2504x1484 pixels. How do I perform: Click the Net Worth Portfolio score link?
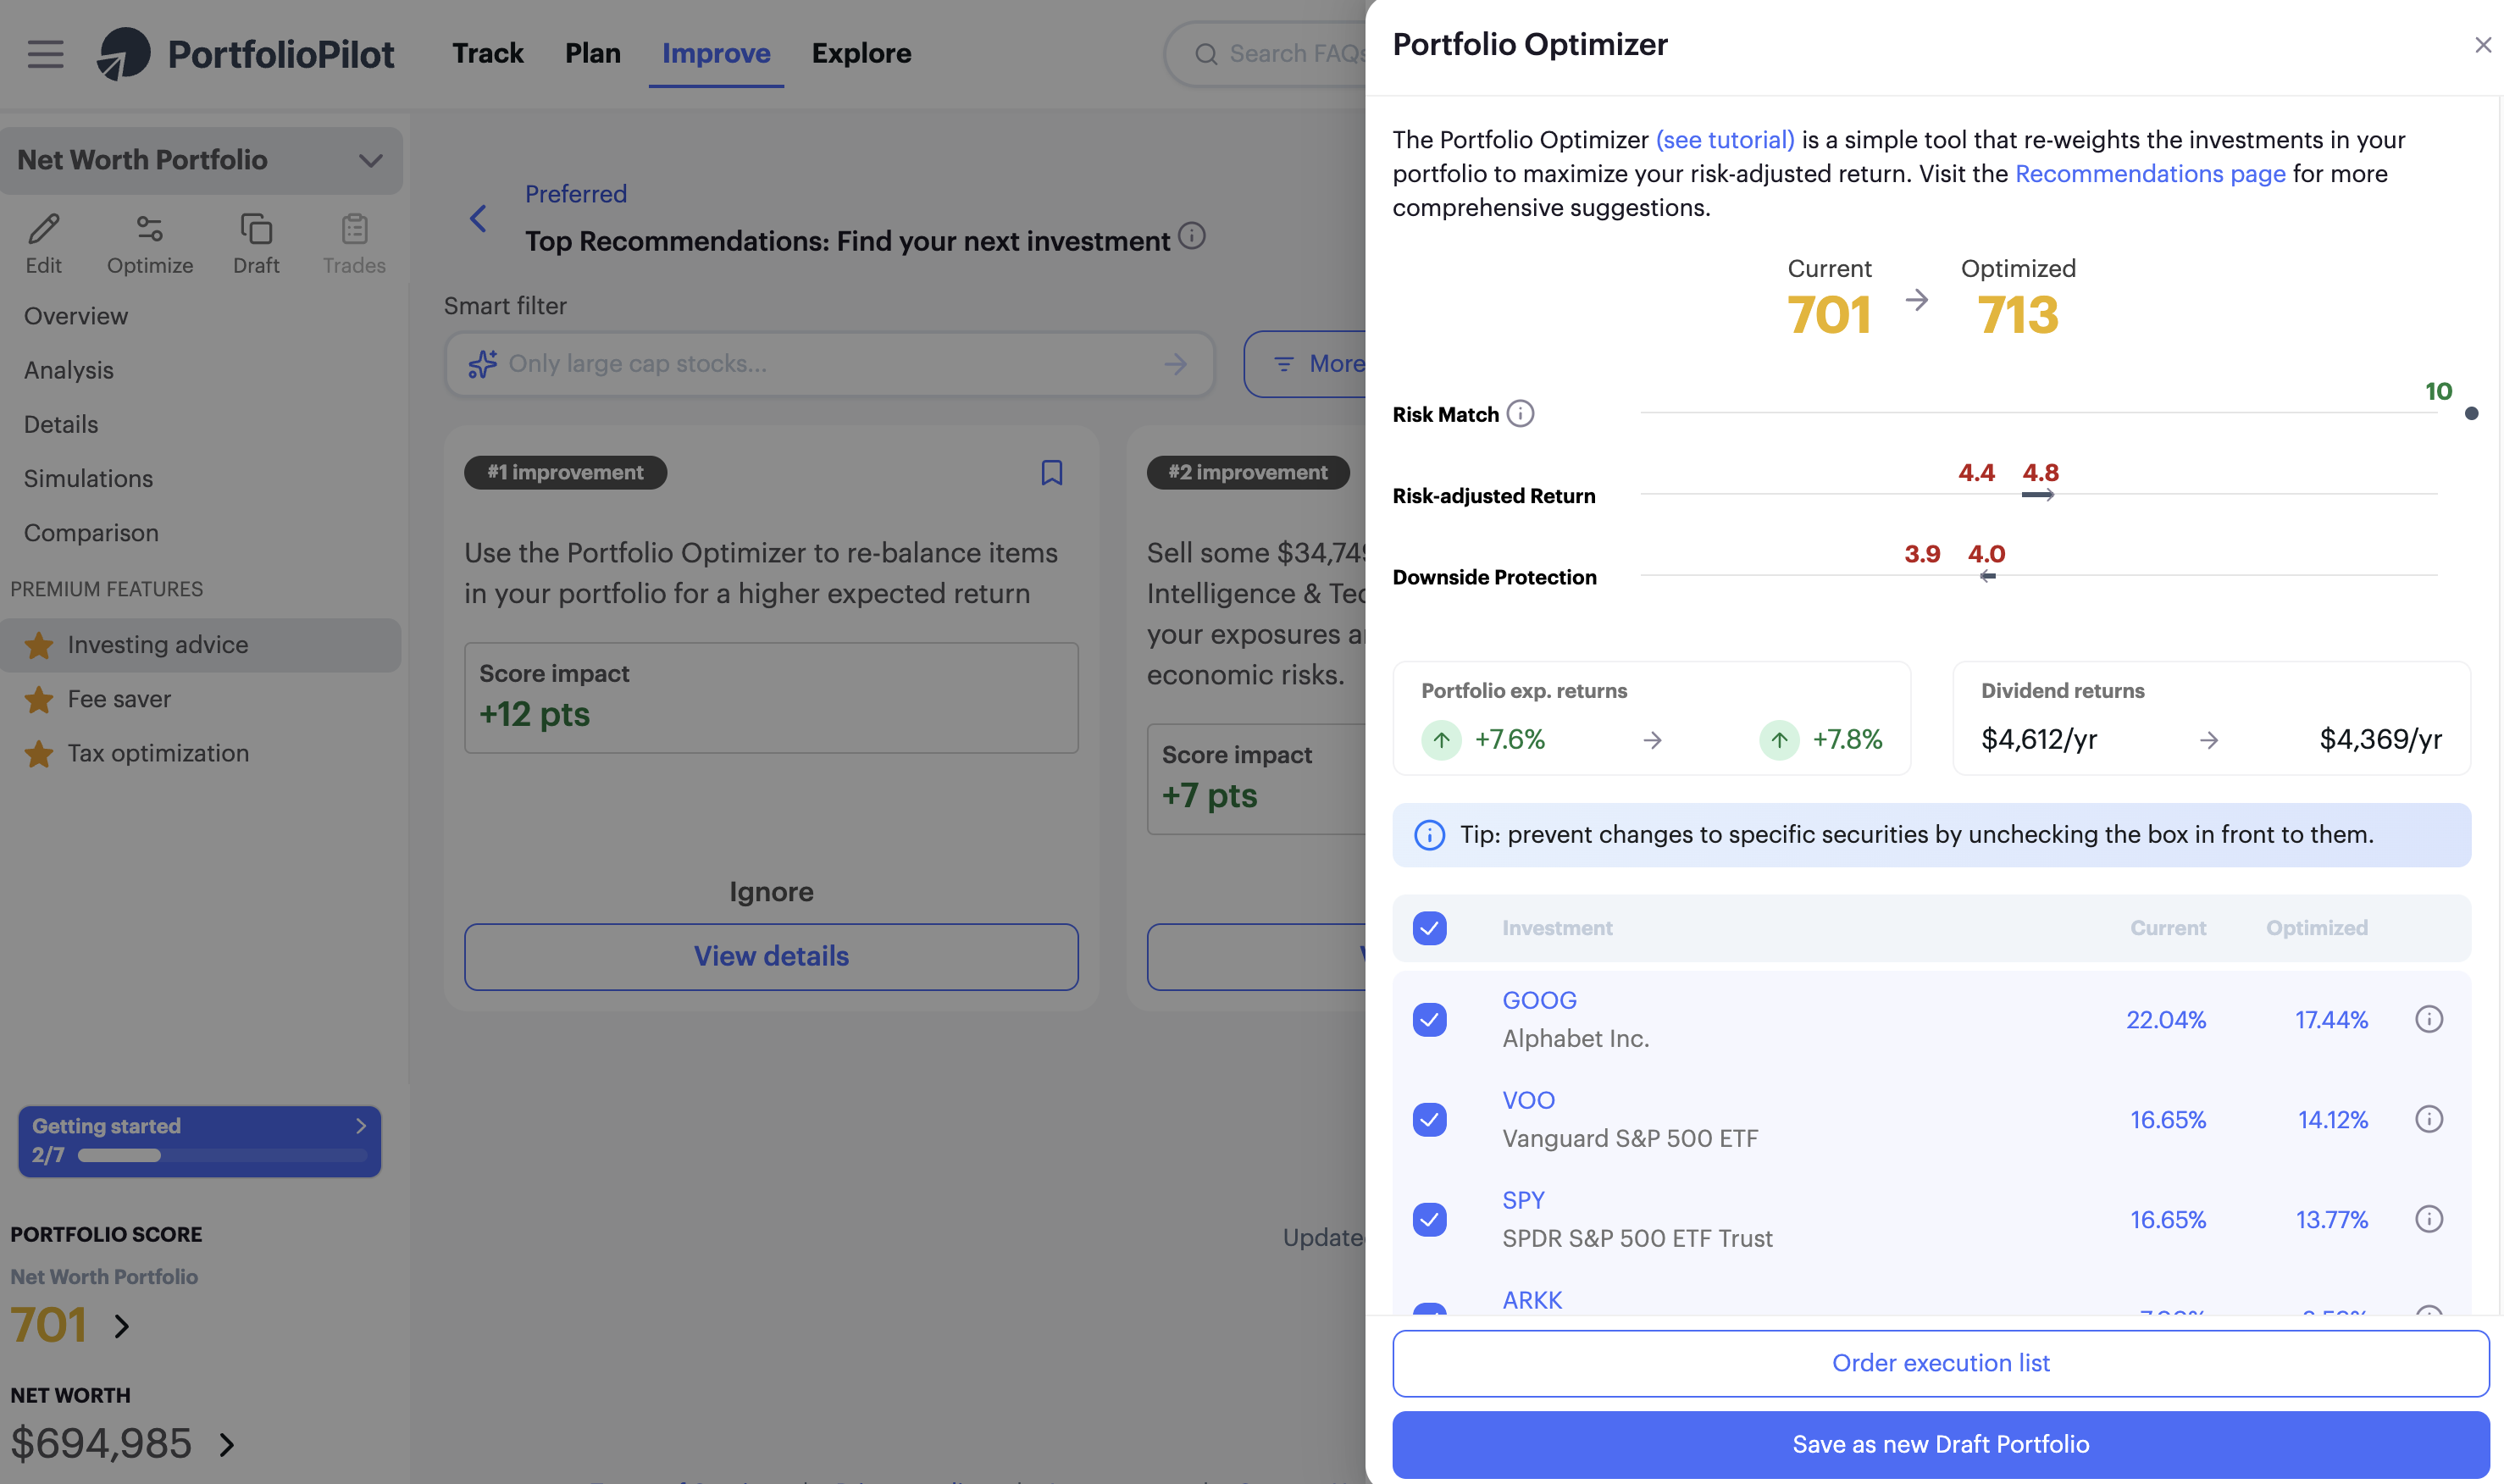click(x=104, y=1277)
